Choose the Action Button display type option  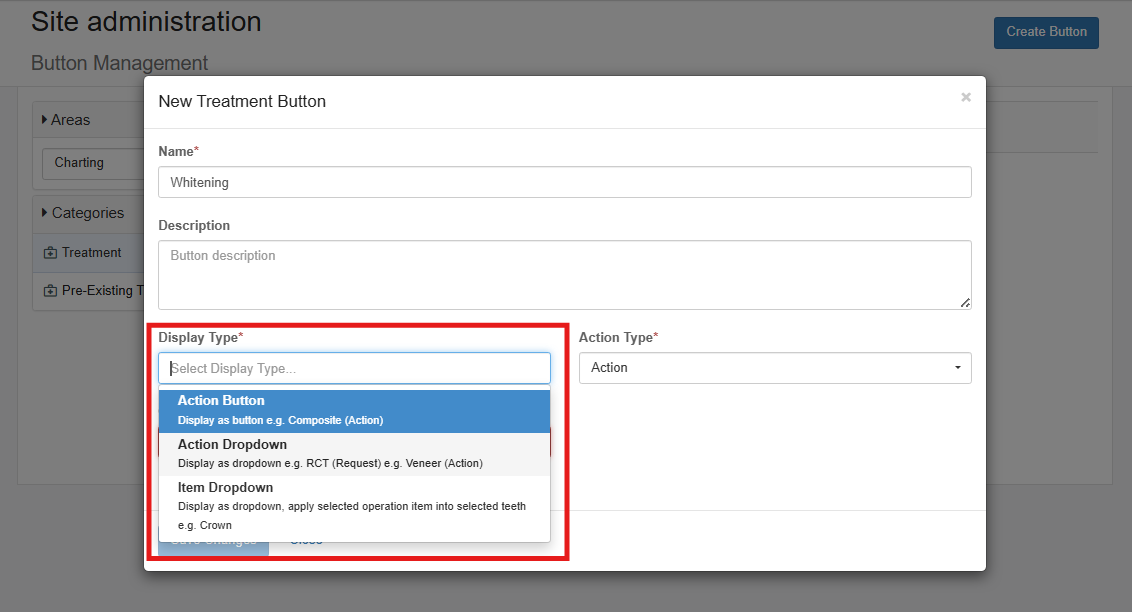(x=354, y=411)
